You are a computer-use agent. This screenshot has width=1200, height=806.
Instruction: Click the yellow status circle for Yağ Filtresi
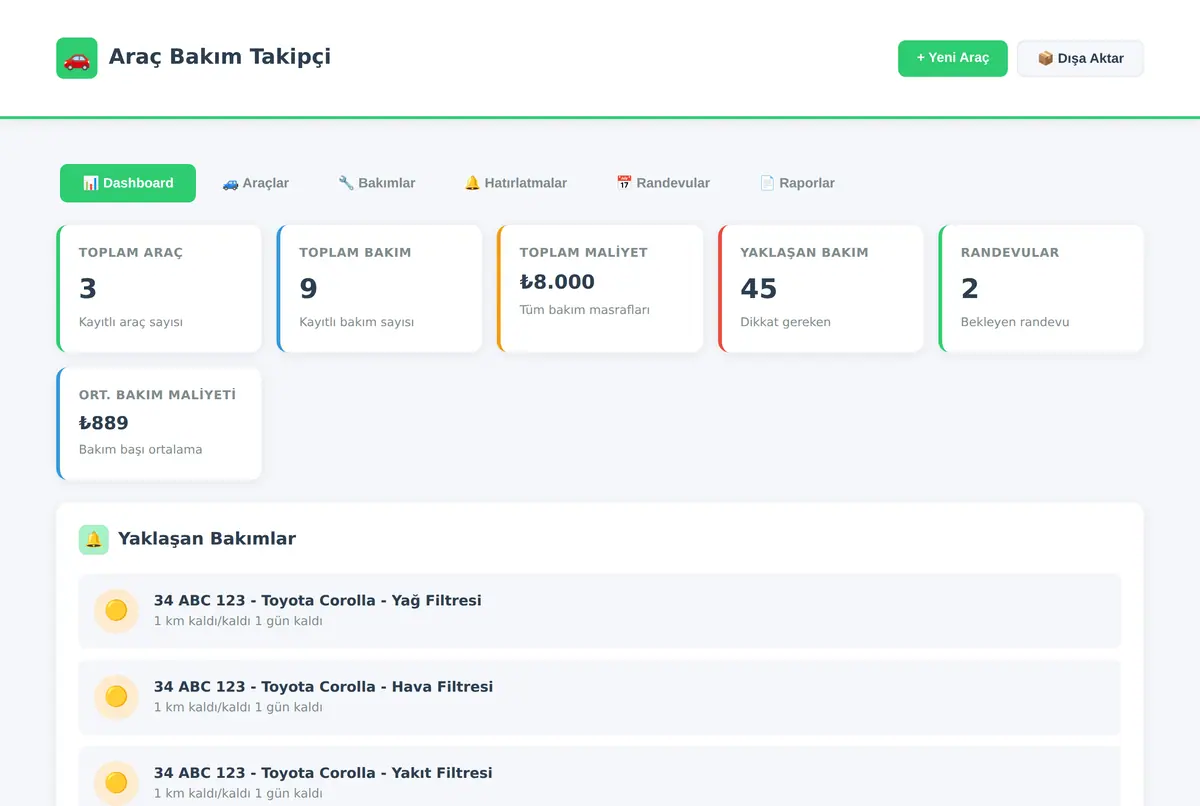coord(116,610)
